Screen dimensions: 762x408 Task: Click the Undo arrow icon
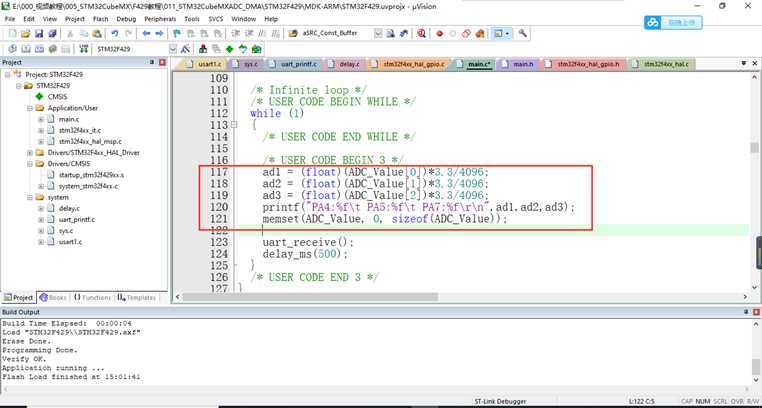(x=115, y=34)
